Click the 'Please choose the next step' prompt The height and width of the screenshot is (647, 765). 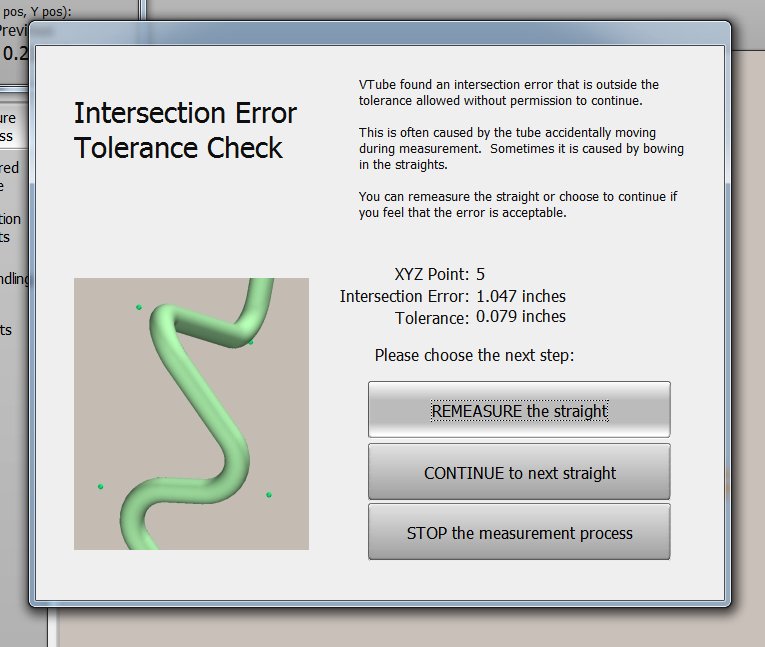pos(474,355)
